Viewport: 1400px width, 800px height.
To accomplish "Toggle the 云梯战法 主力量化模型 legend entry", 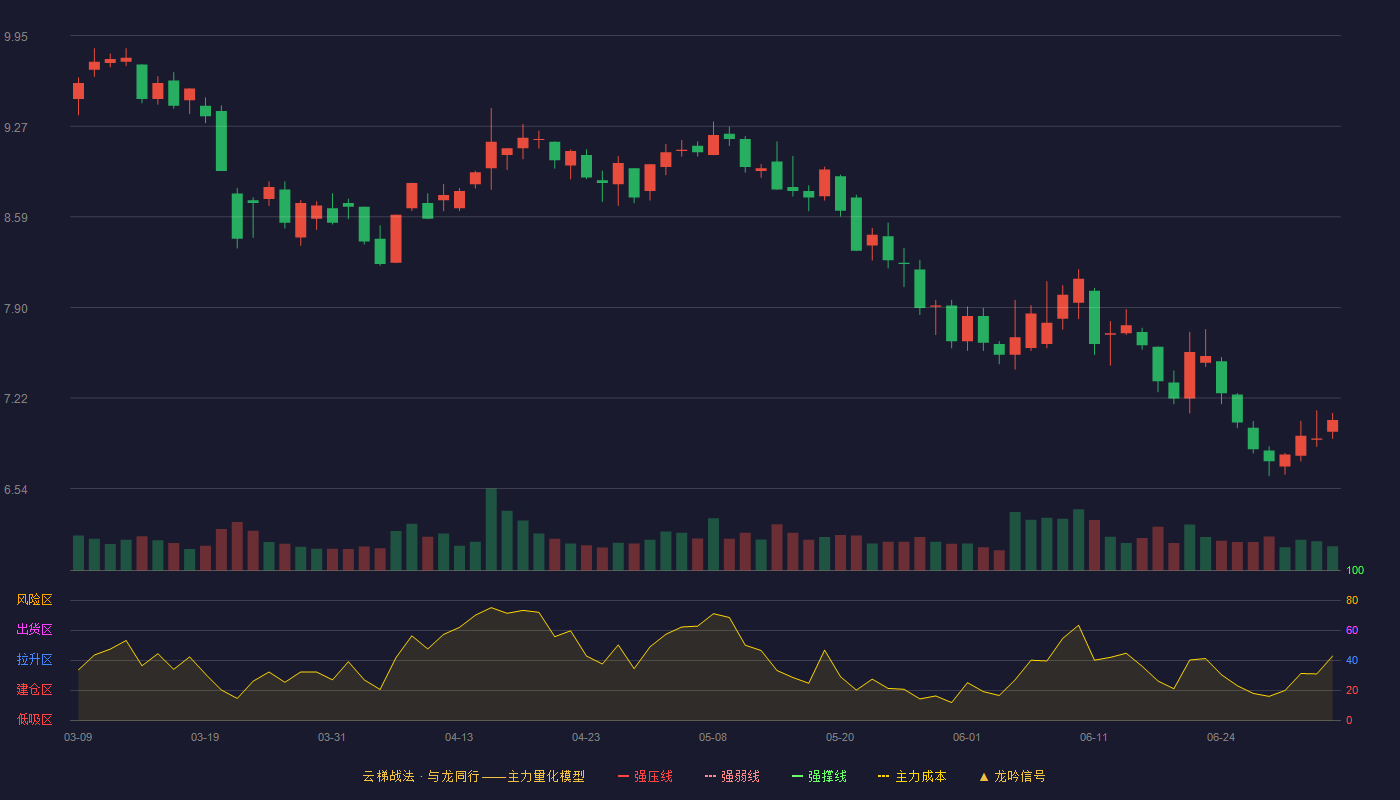I will pyautogui.click(x=473, y=776).
